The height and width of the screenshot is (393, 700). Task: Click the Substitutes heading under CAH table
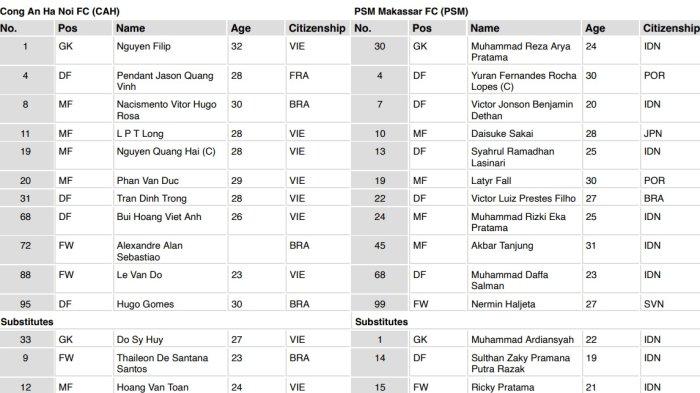tap(27, 322)
